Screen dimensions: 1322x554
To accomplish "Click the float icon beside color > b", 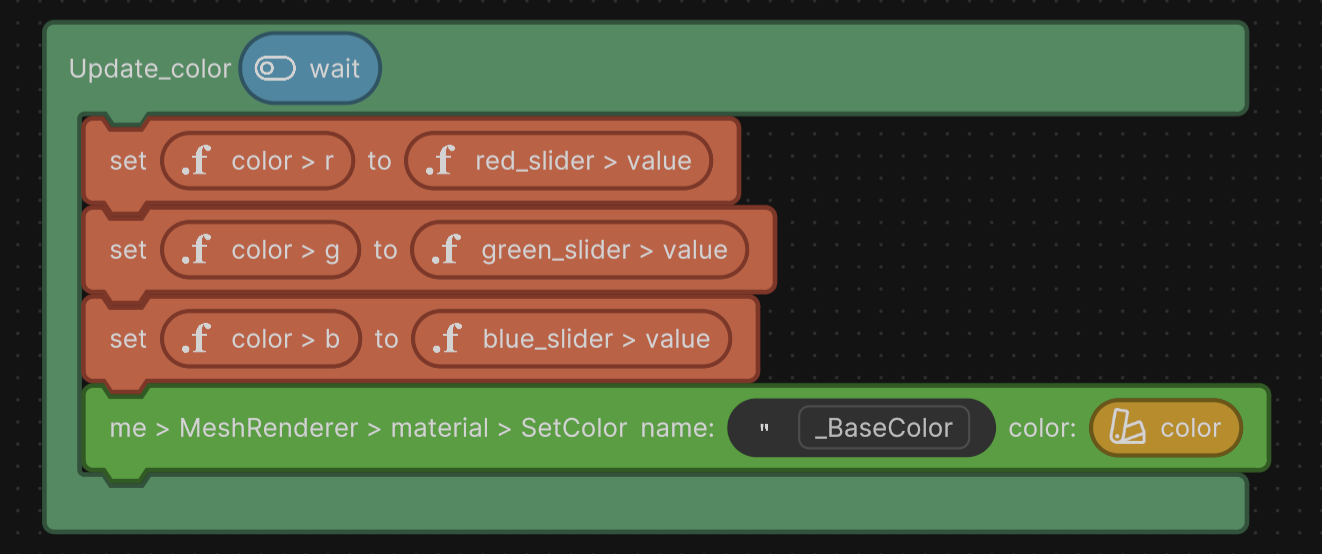I will 196,339.
